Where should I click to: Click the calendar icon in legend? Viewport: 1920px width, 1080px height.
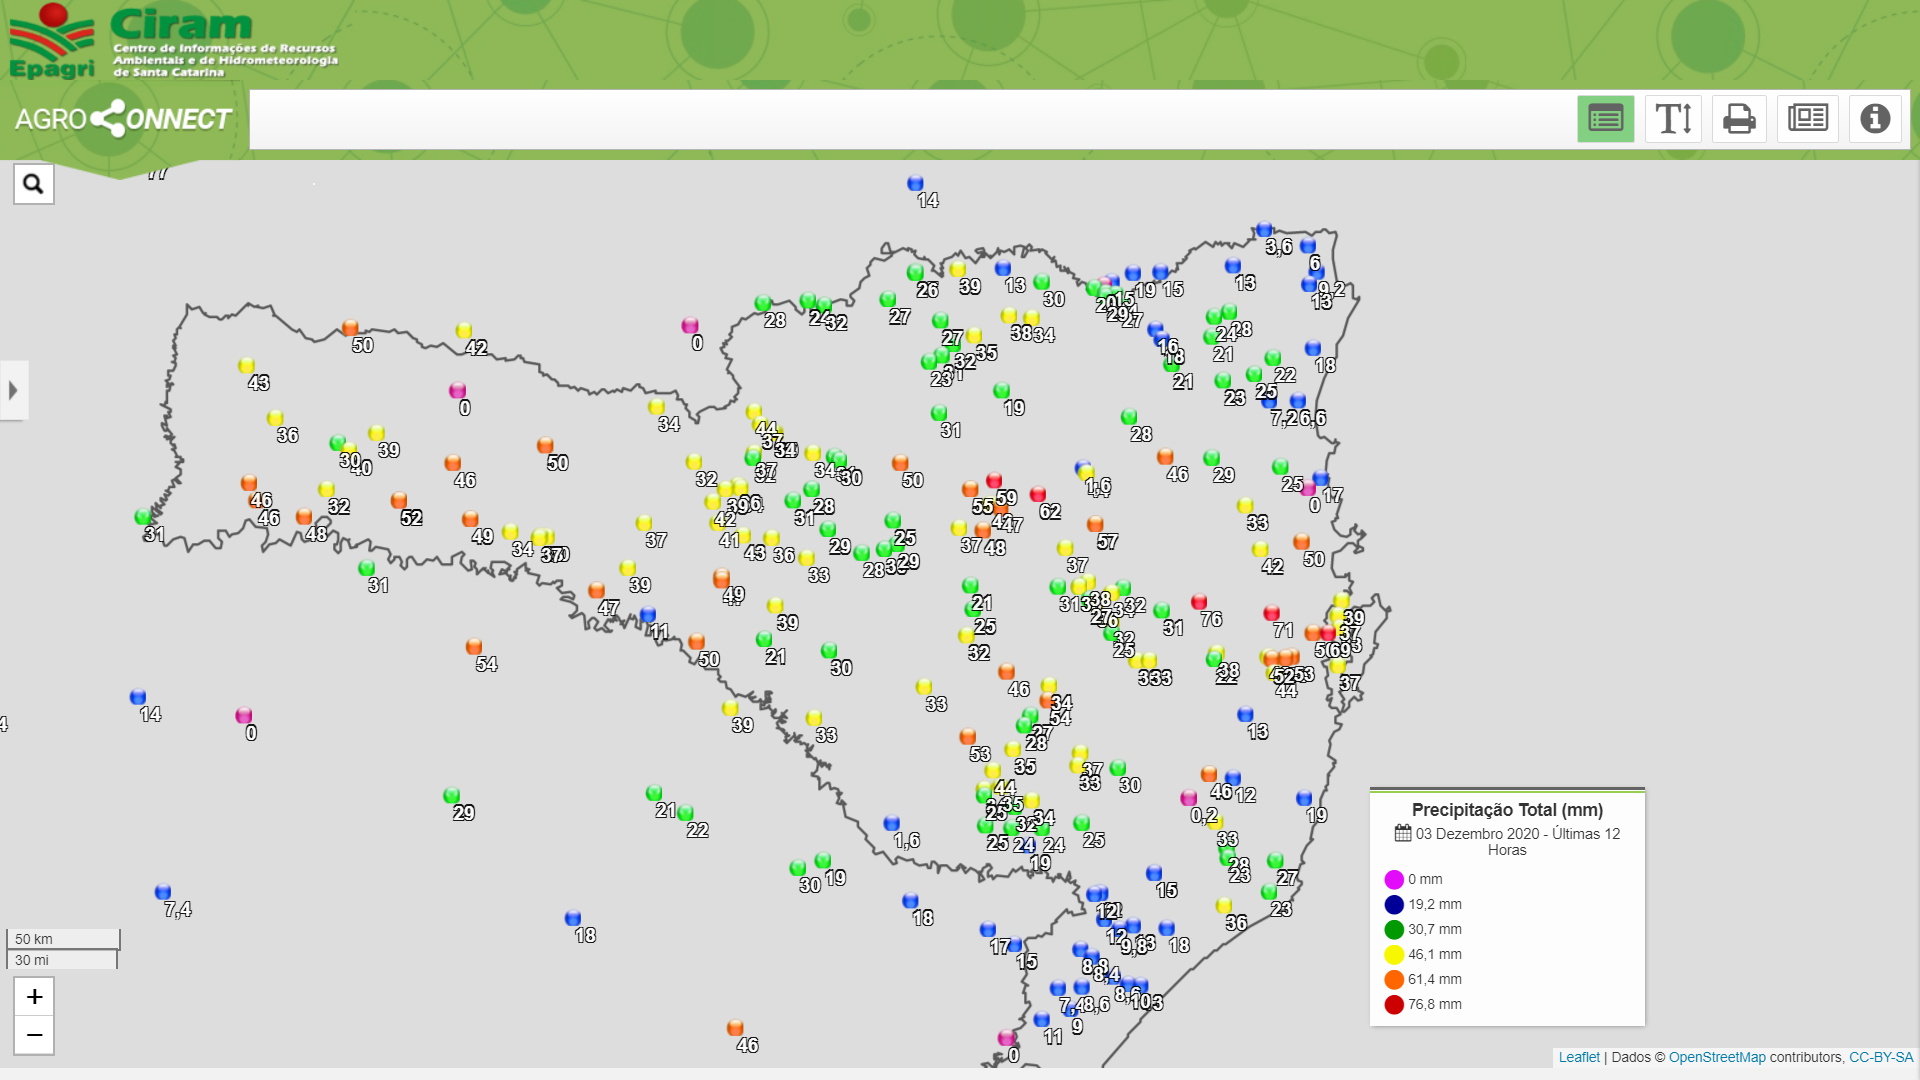coord(1403,833)
